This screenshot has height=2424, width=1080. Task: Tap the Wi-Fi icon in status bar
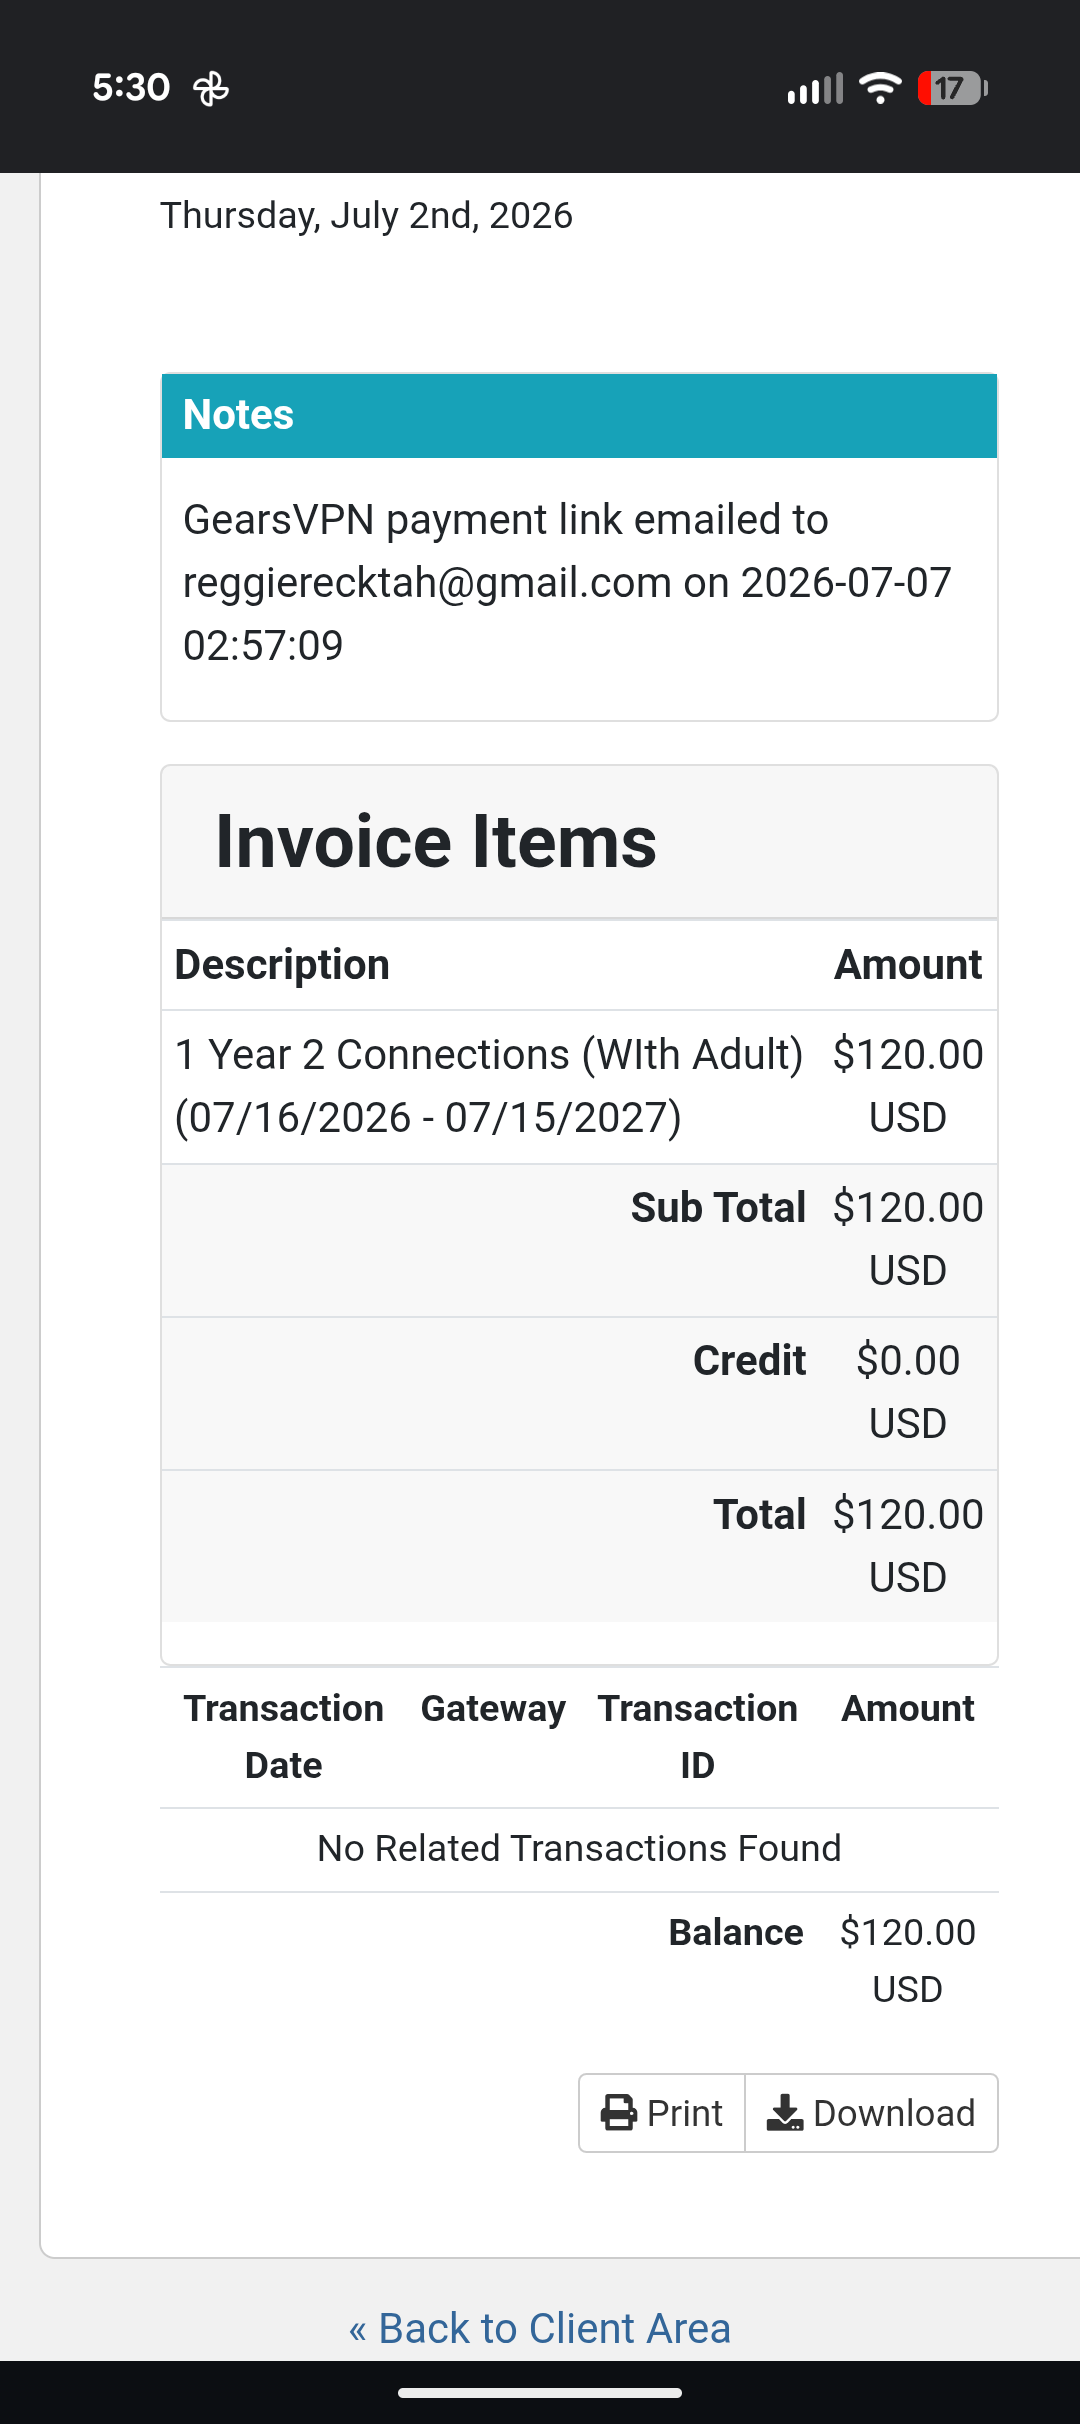coord(881,88)
